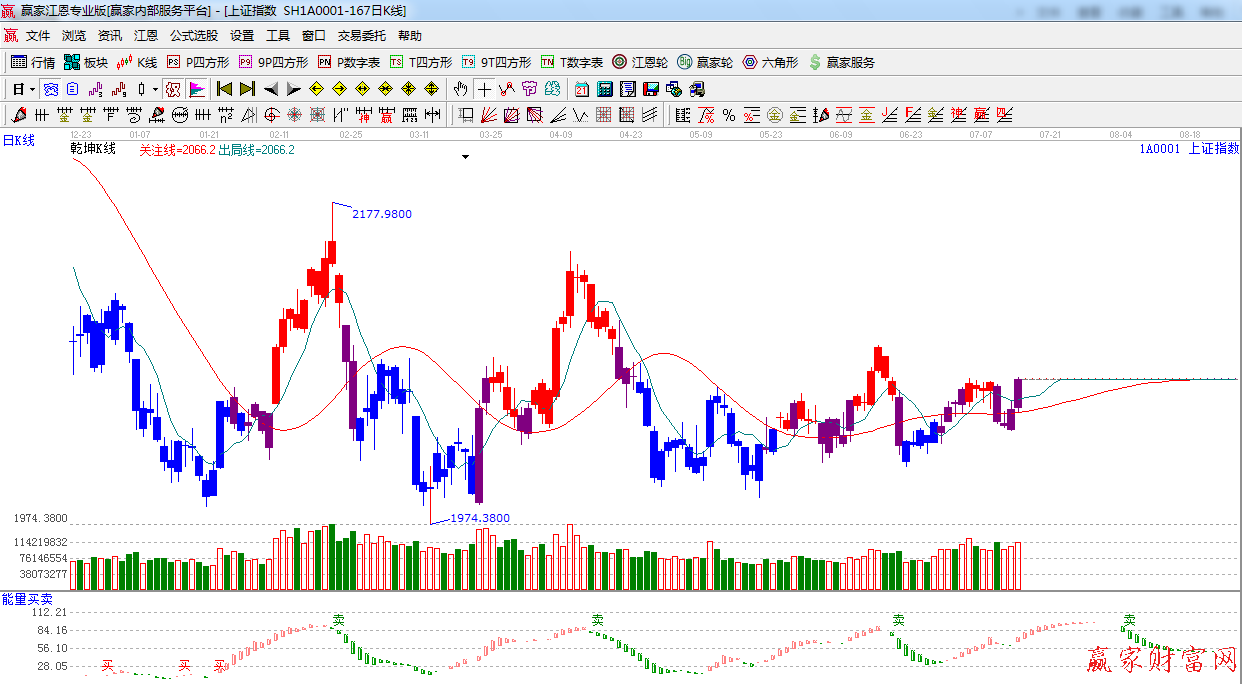The image size is (1242, 684).
Task: Open the 江恩轮 (Gann wheel) tool
Action: (640, 62)
